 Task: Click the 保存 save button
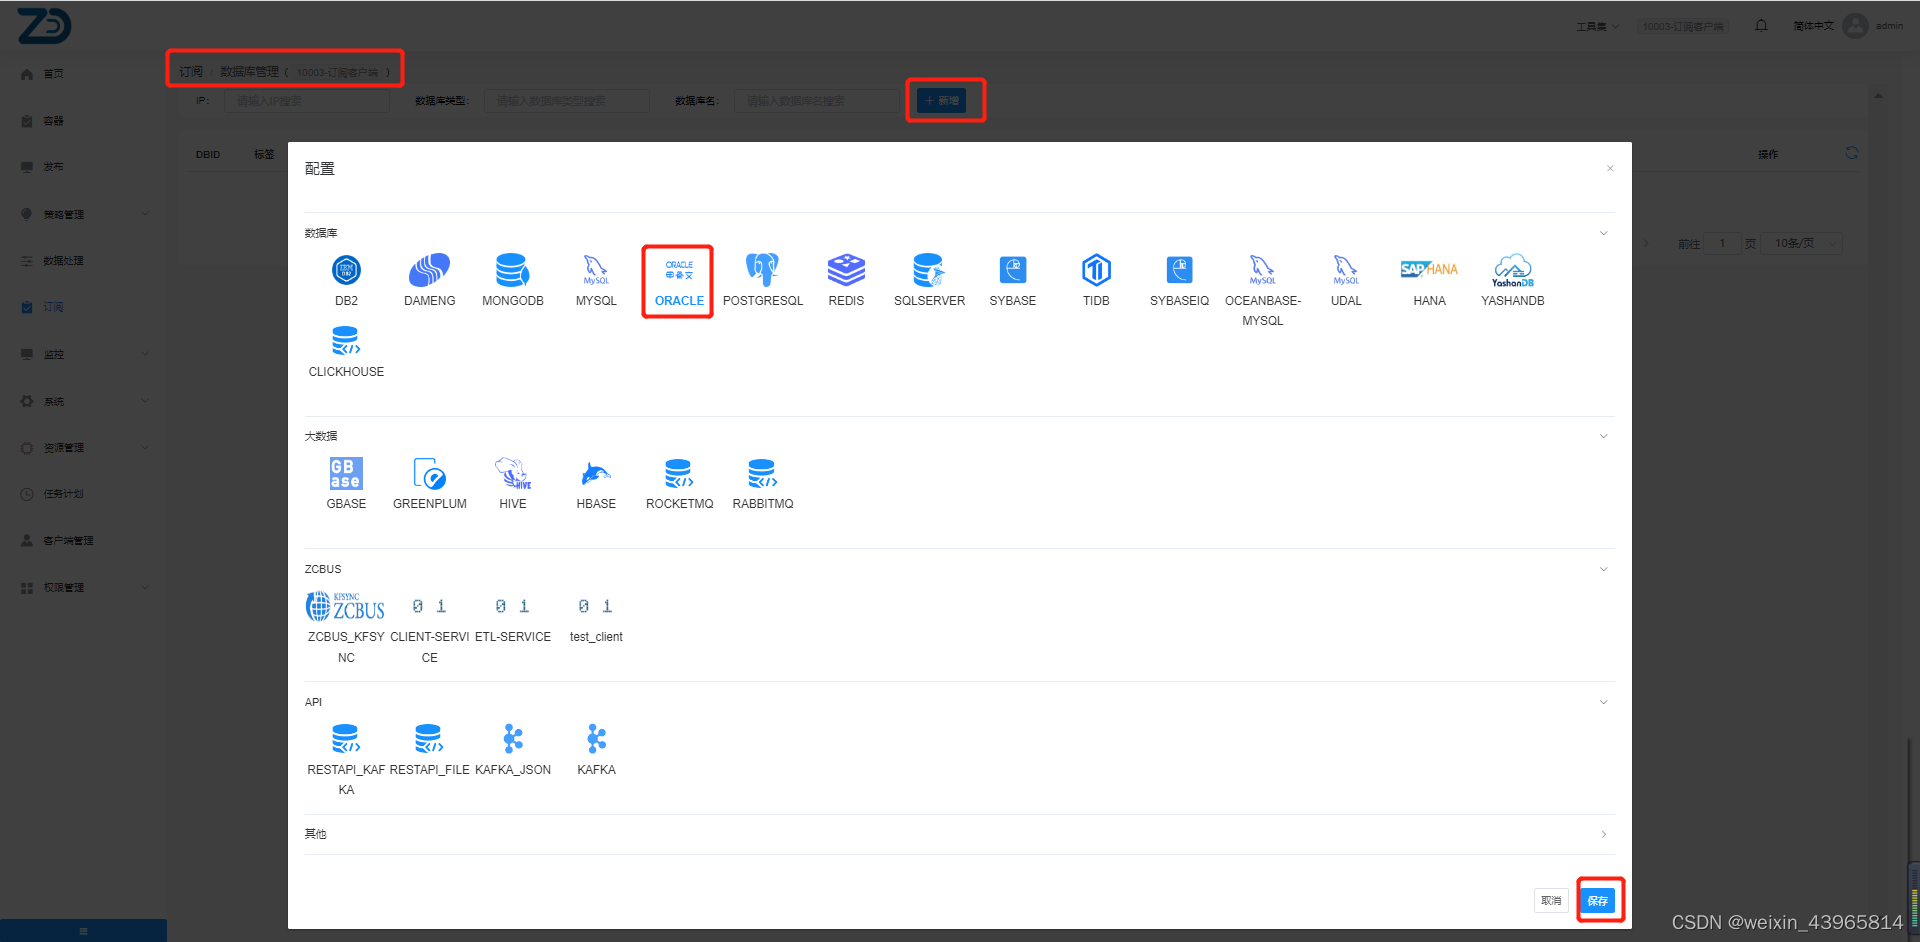click(1598, 900)
